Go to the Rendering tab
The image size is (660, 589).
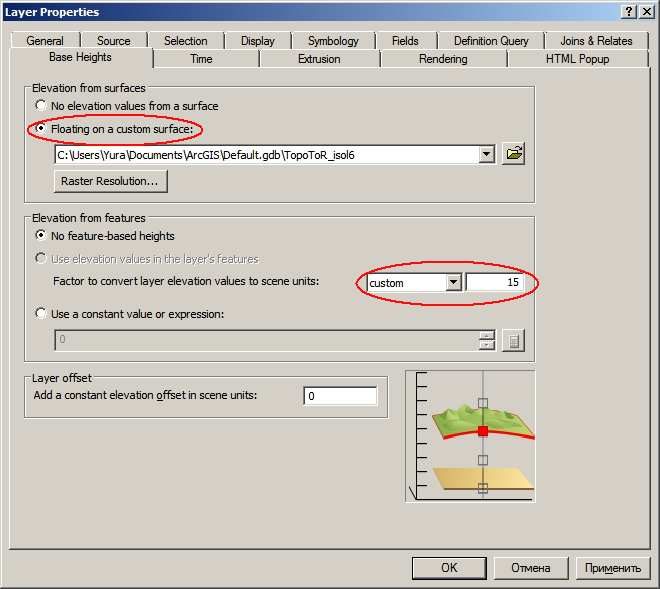point(443,59)
